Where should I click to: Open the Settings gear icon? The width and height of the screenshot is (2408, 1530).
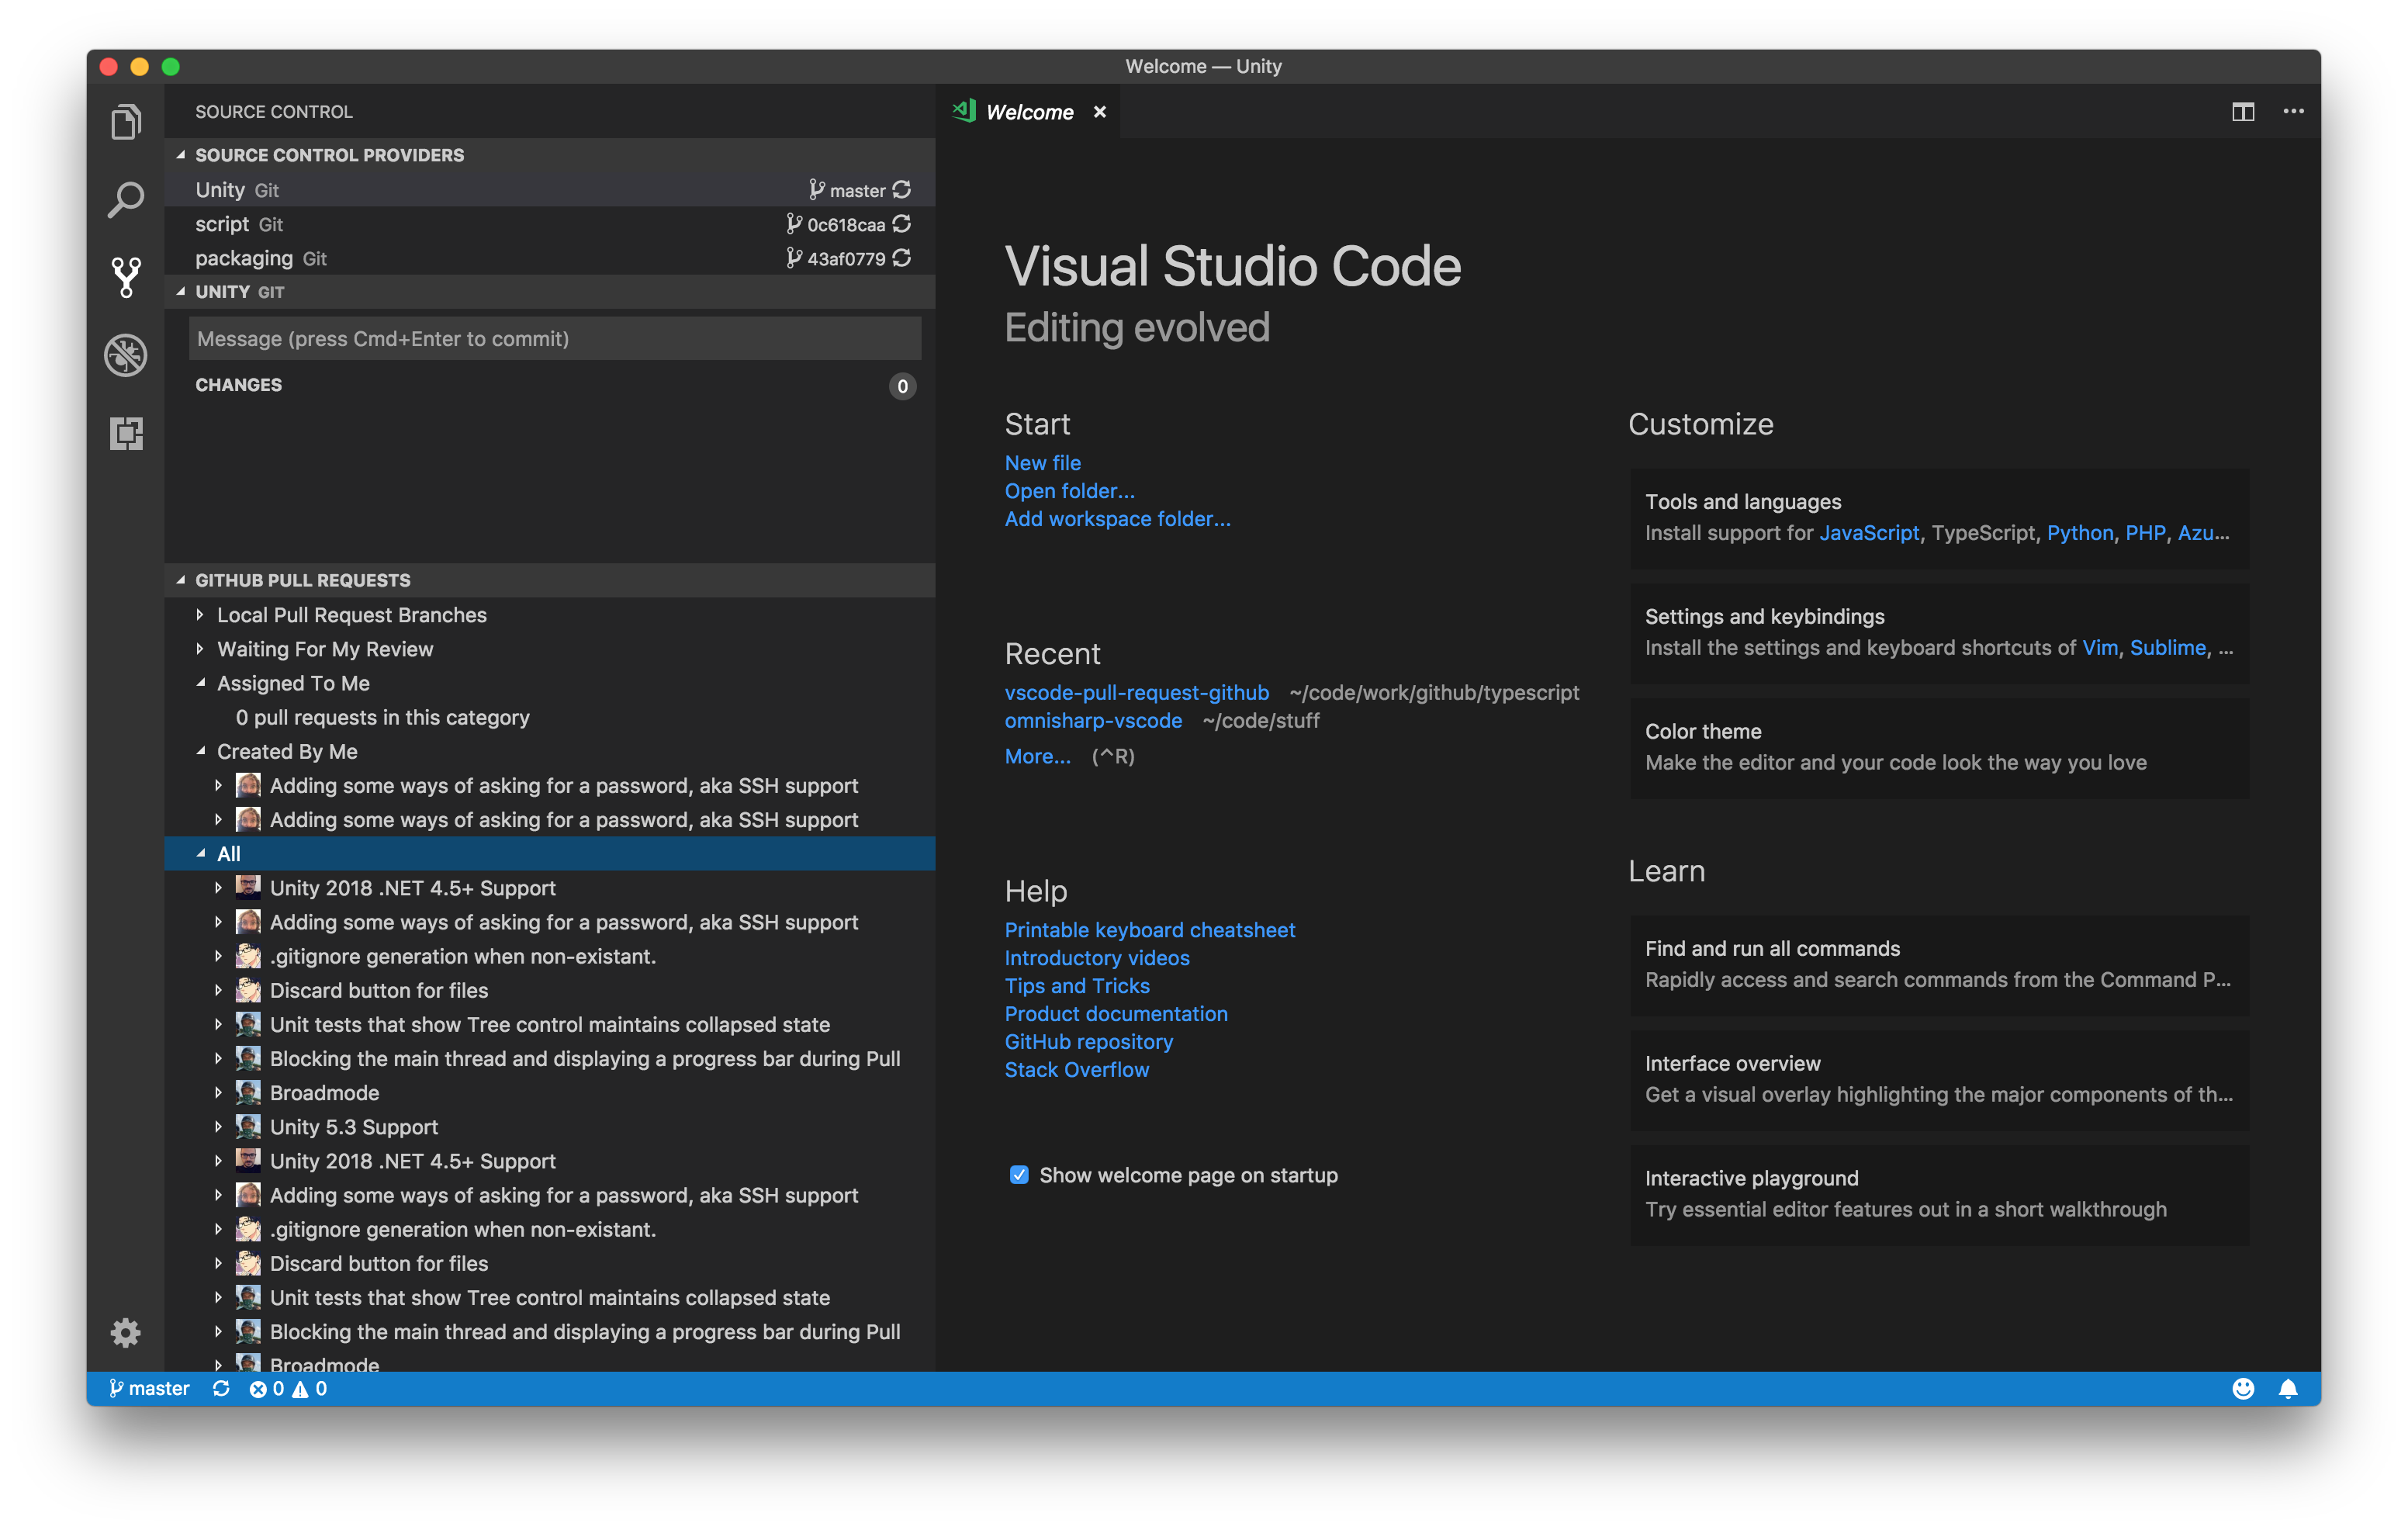tap(125, 1333)
